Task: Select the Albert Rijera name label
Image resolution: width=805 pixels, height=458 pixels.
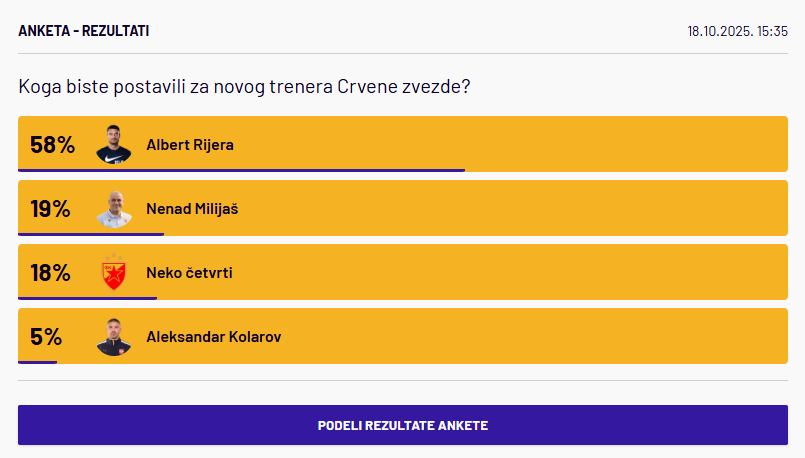Action: point(190,145)
